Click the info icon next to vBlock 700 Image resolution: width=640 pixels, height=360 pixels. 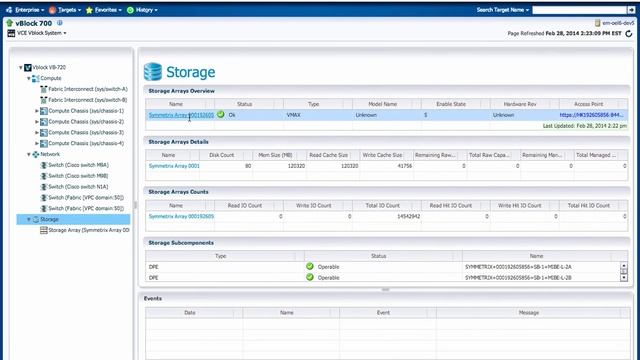60,23
